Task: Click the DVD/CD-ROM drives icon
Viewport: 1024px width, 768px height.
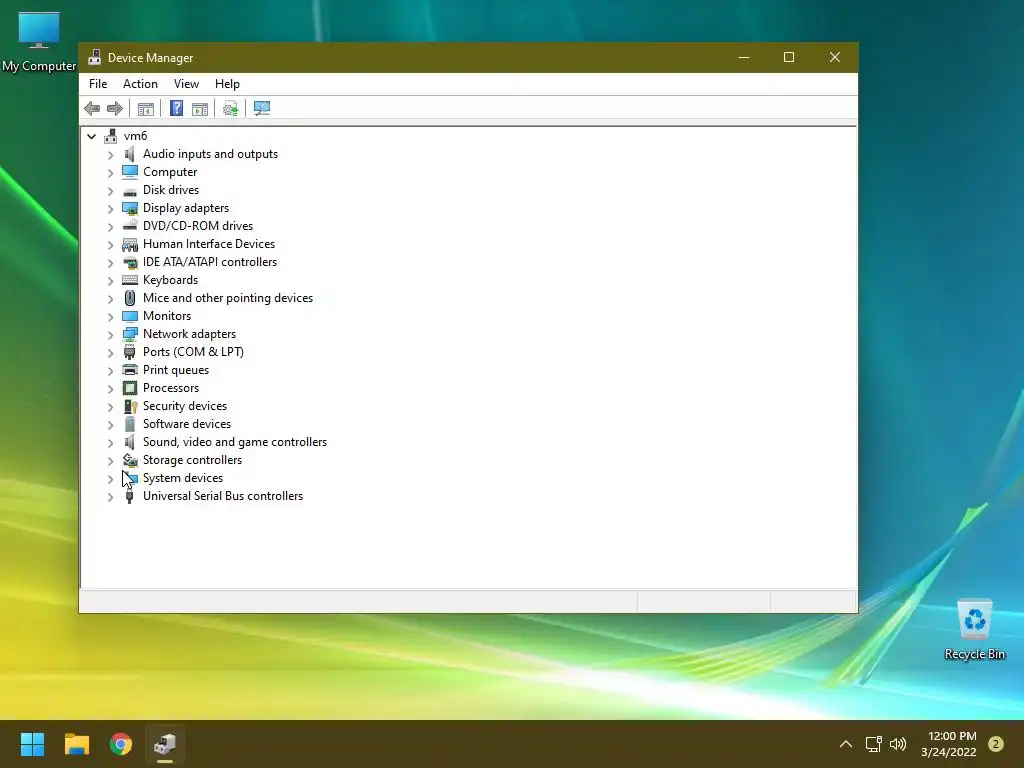Action: 130,226
